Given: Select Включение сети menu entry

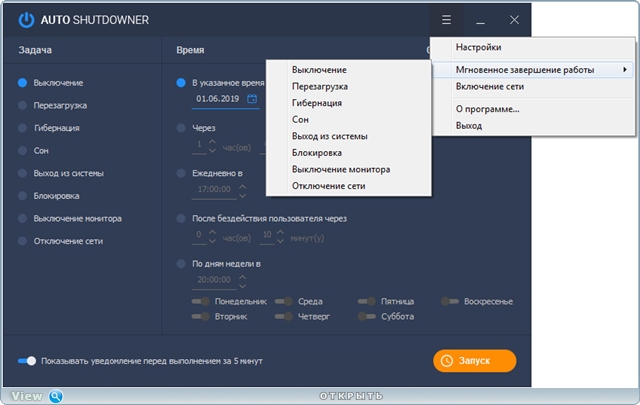Looking at the screenshot, I should (x=533, y=87).
